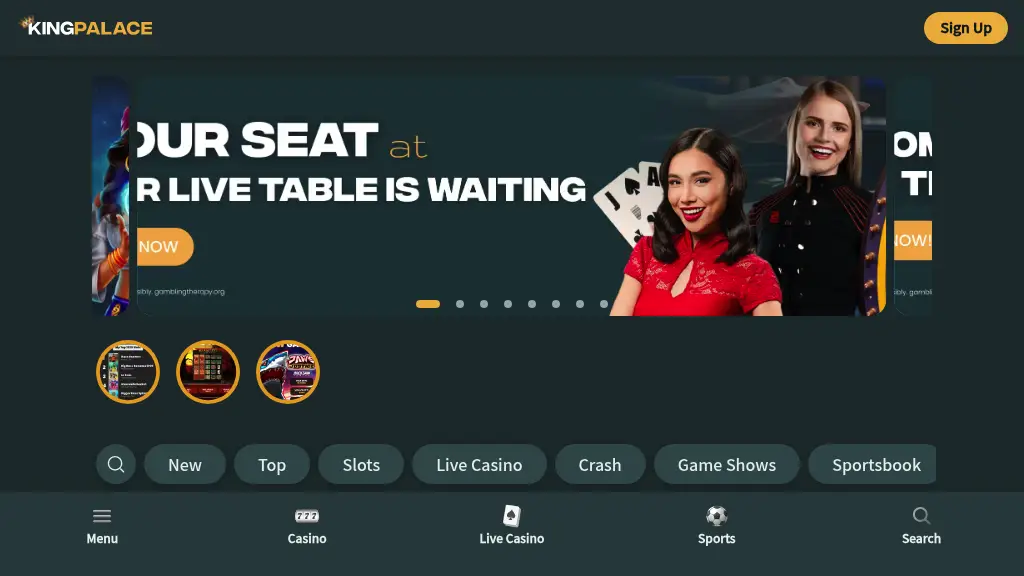This screenshot has height=576, width=1024.
Task: Open the Casino slot machine icon
Action: tap(307, 516)
